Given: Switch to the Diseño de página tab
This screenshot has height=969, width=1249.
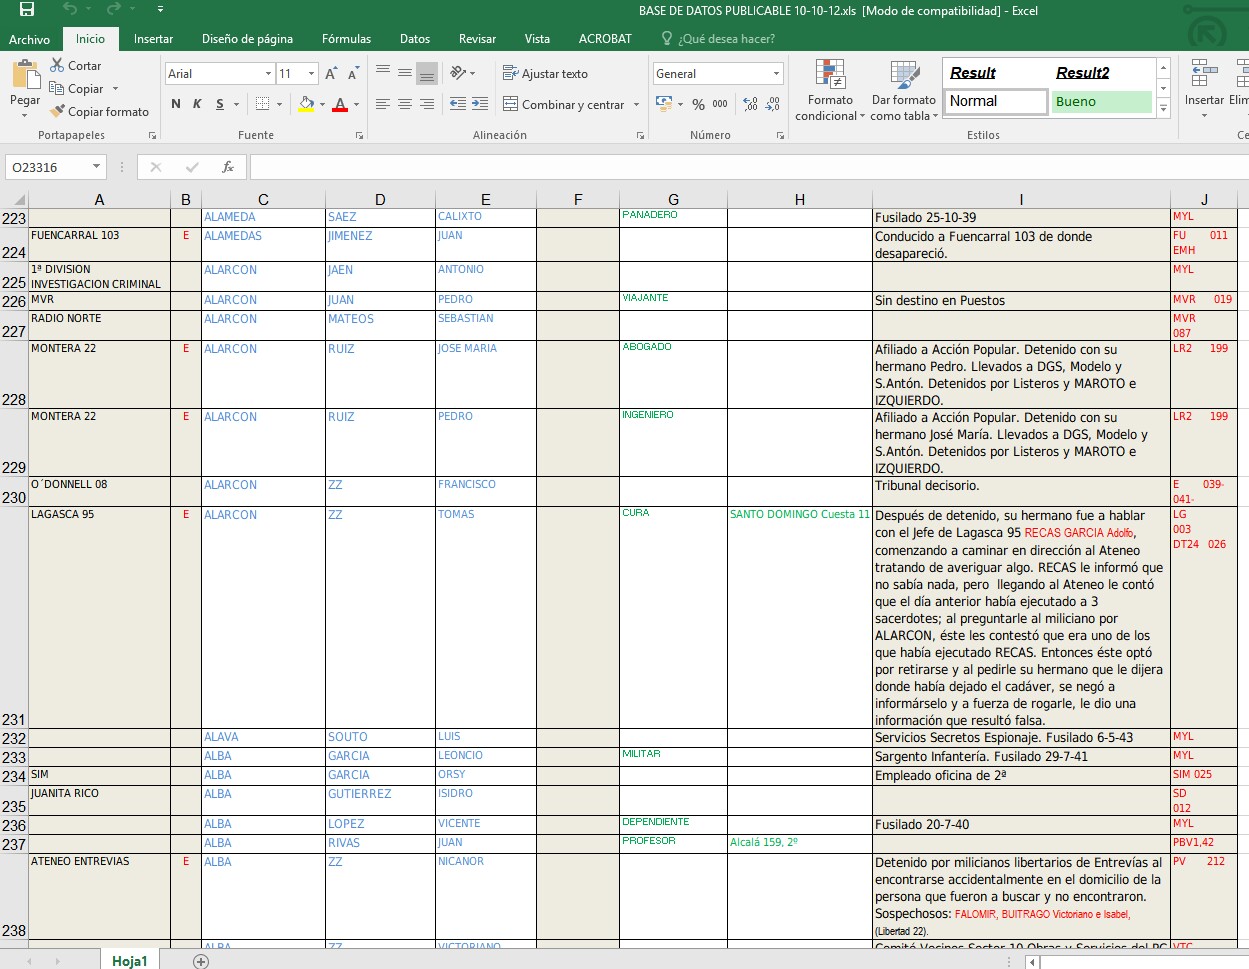Looking at the screenshot, I should tap(247, 39).
